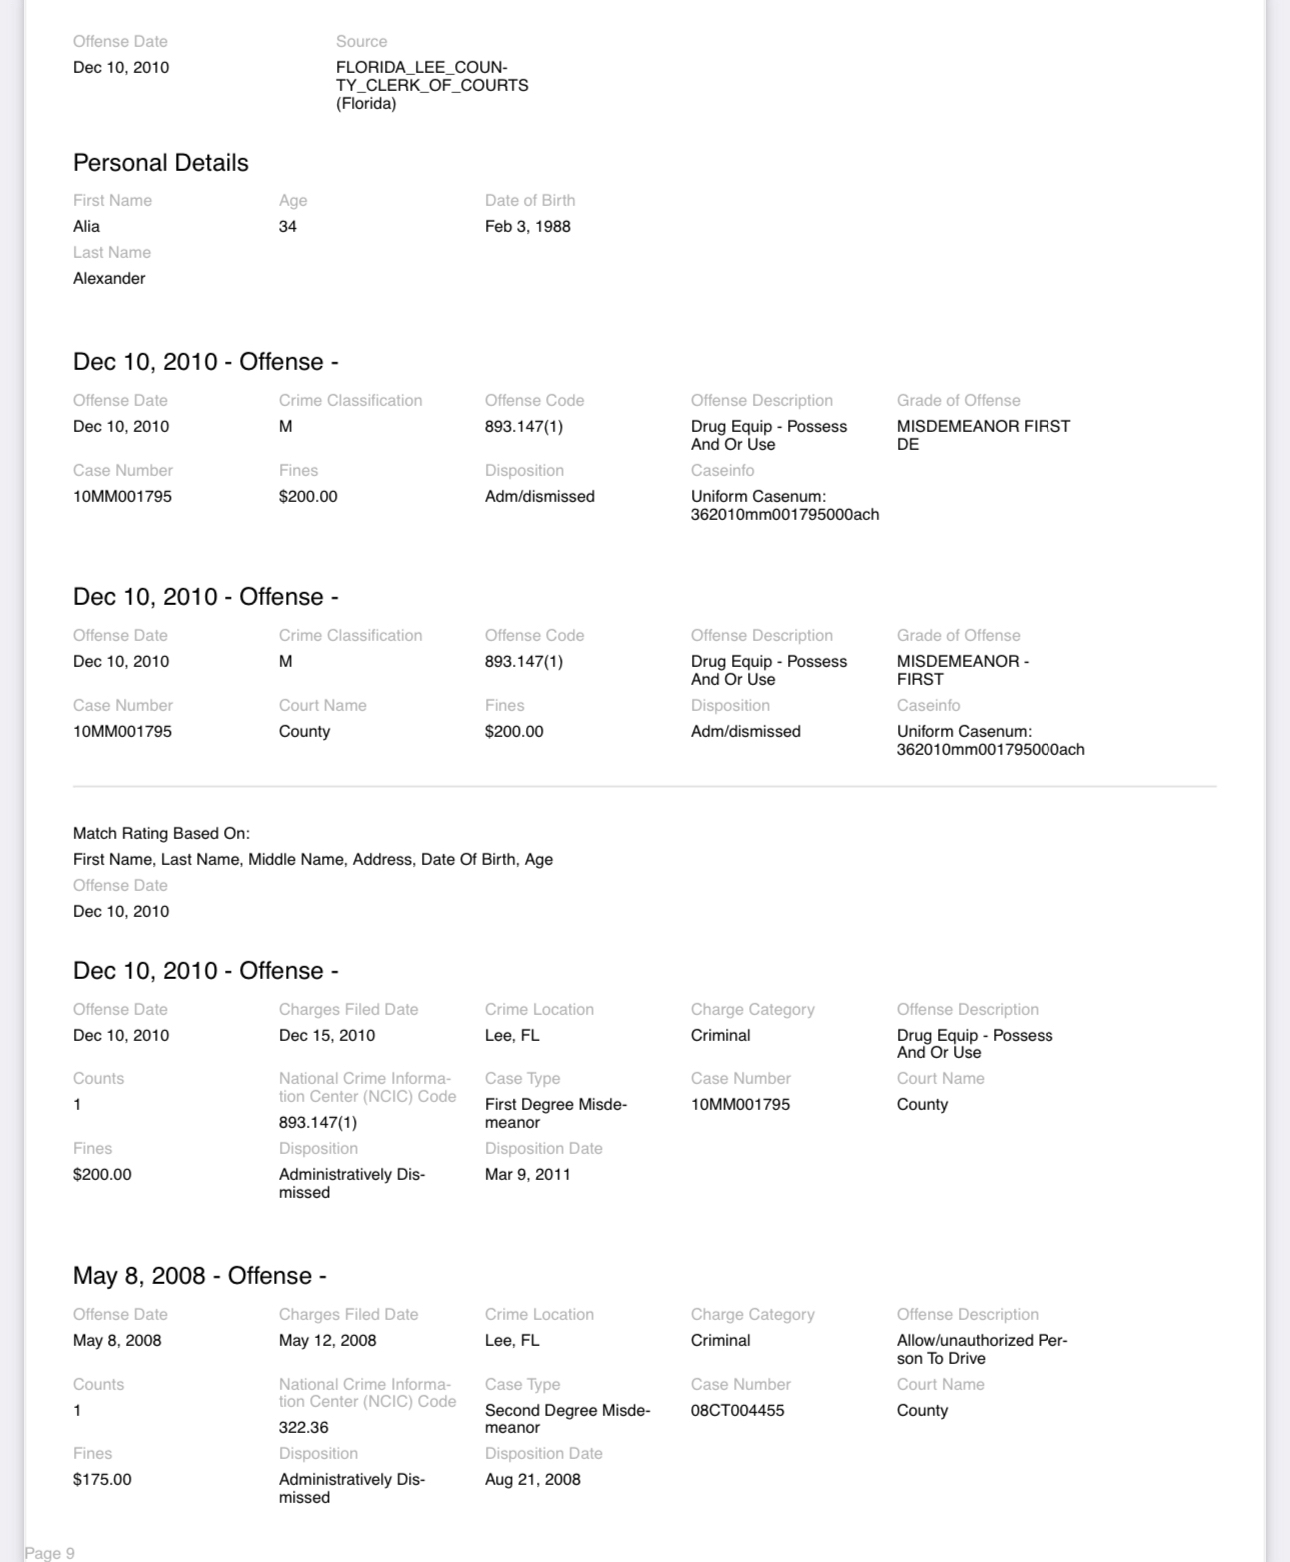The image size is (1290, 1562).
Task: Click the Allow/unauthorized Person To Drive description
Action: [981, 1349]
